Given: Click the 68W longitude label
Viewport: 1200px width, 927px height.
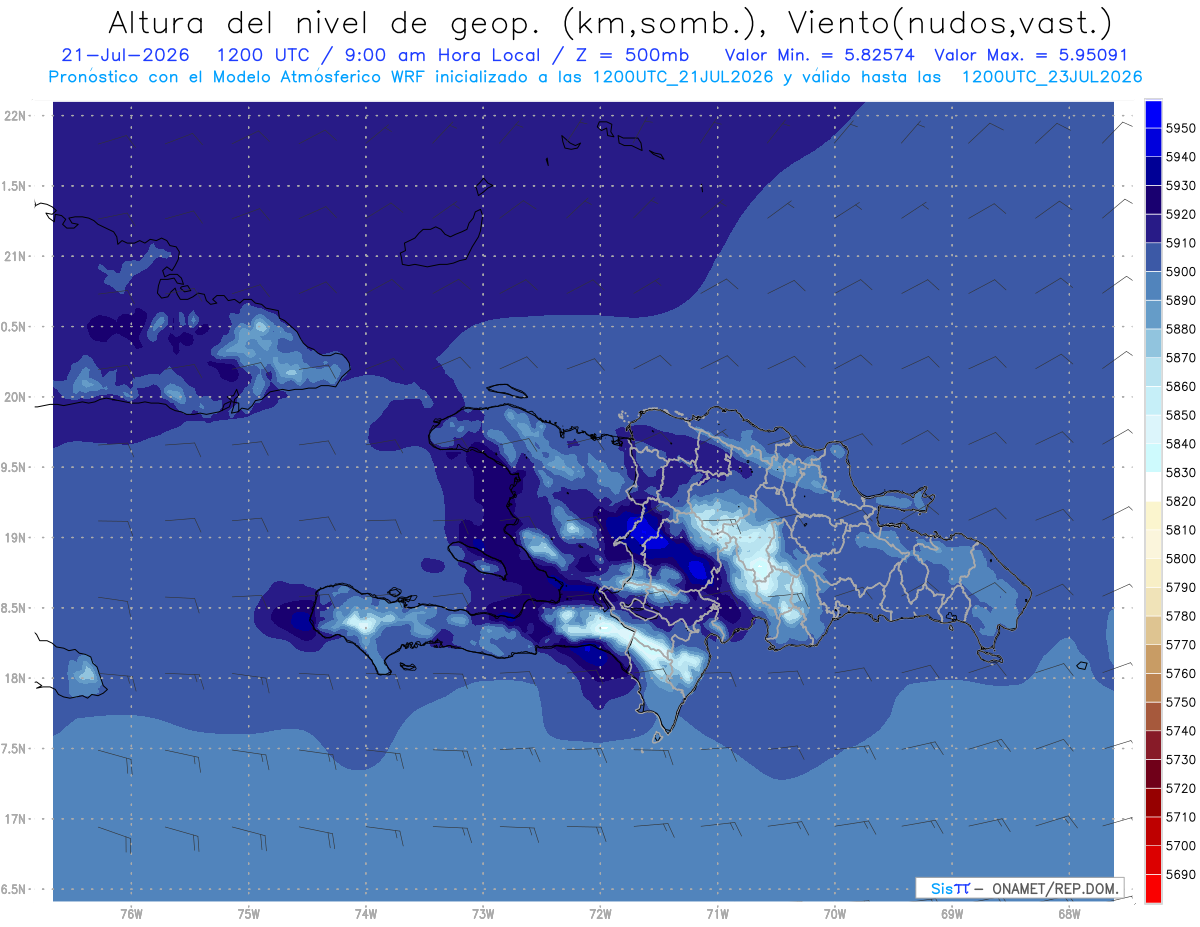Looking at the screenshot, I should pyautogui.click(x=1069, y=914).
